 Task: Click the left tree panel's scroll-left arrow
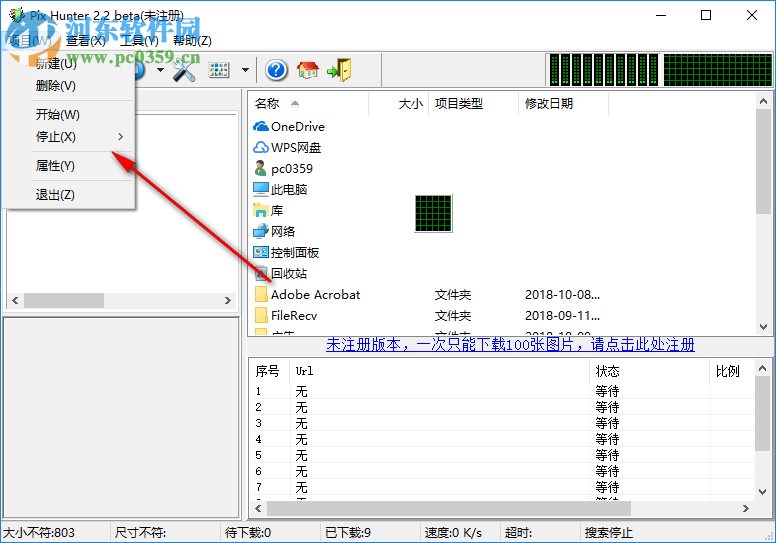point(15,300)
